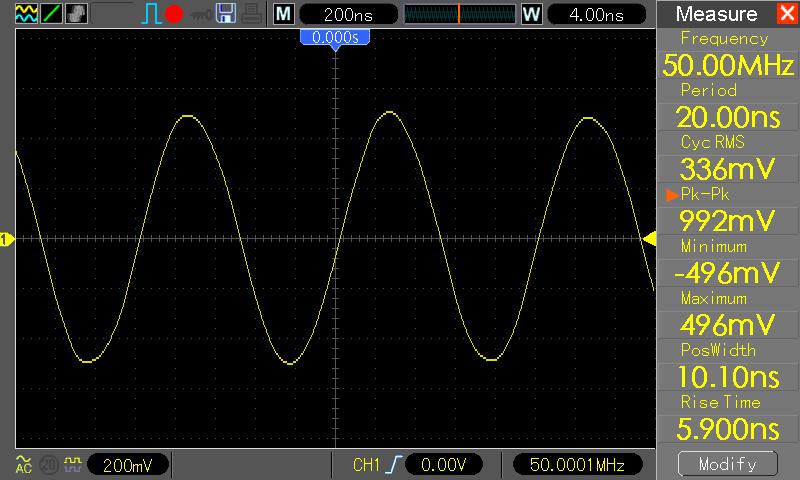Click the blue pulse waveform icon
Viewport: 800px width, 480px height.
coord(151,14)
